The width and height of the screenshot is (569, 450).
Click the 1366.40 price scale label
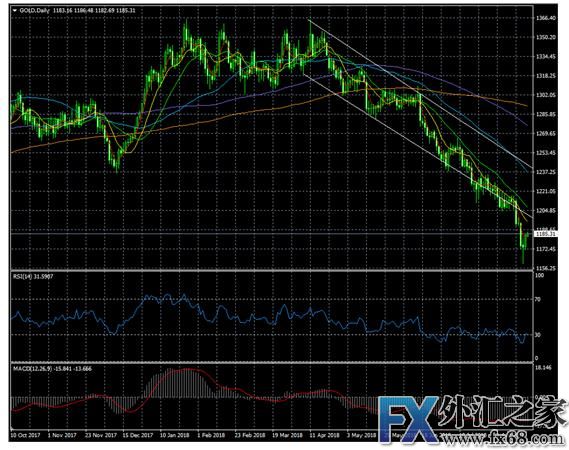point(546,18)
